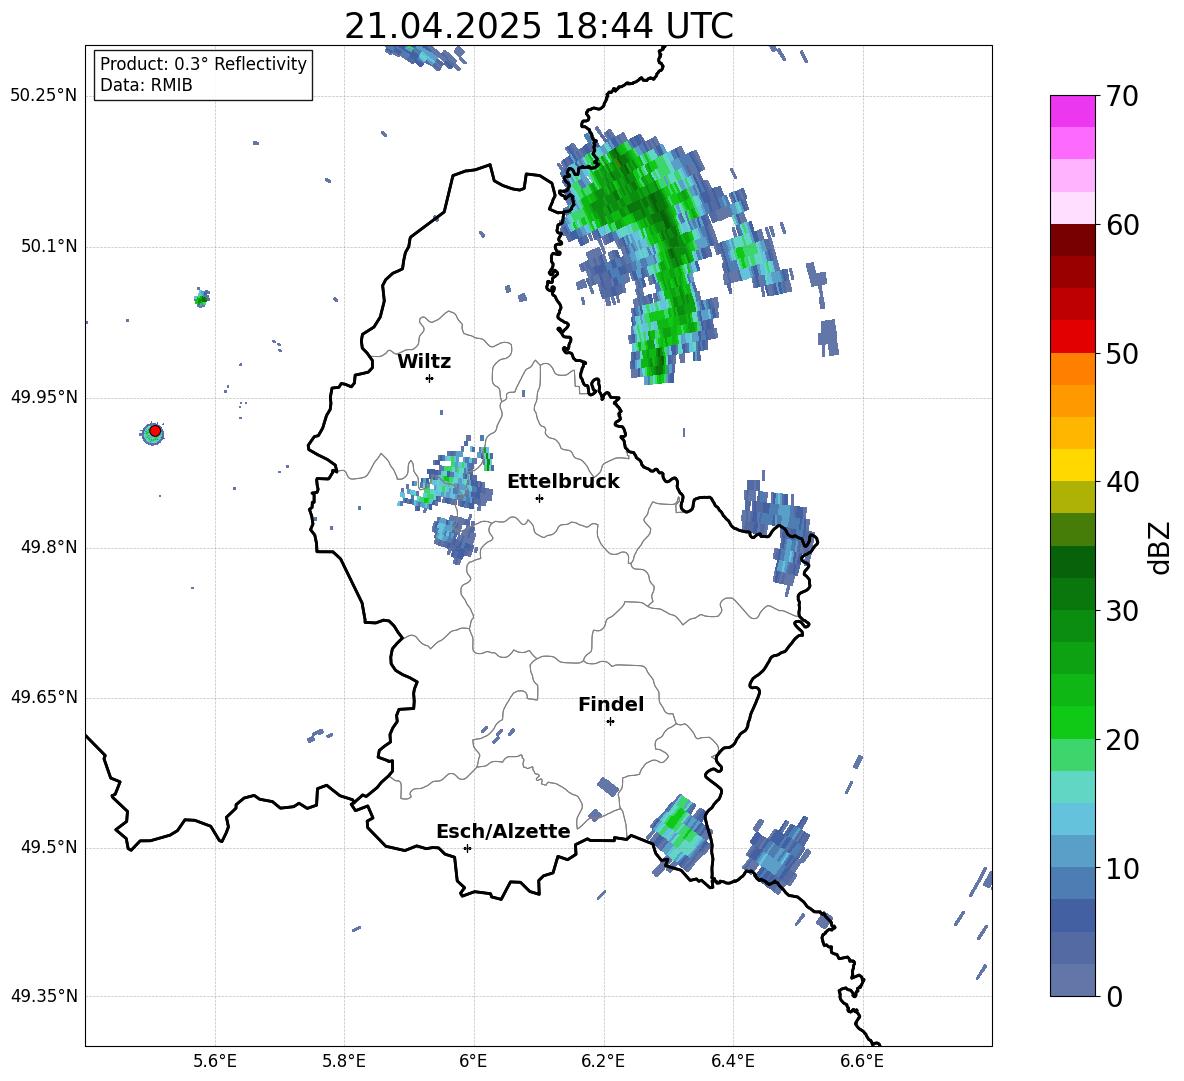Screen dimensions: 1184x1081
Task: Click the colorbar value 10
Action: tap(1123, 868)
